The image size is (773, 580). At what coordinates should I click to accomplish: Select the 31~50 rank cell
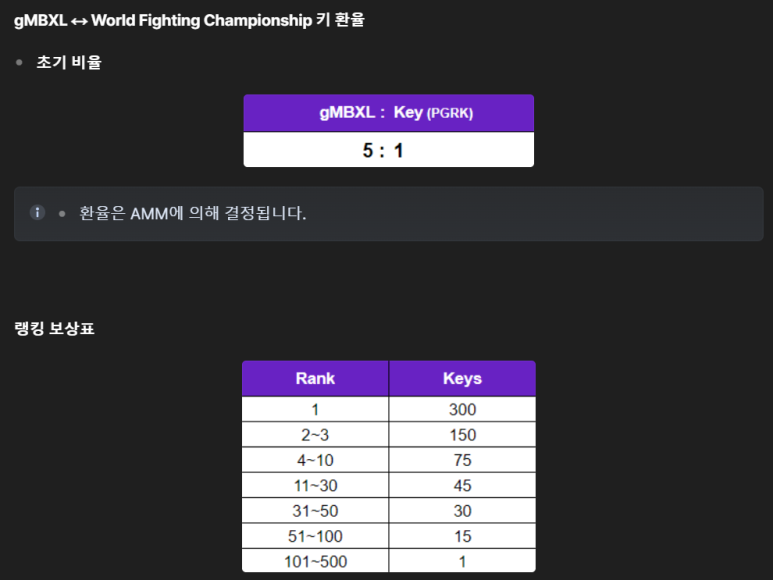(x=315, y=511)
